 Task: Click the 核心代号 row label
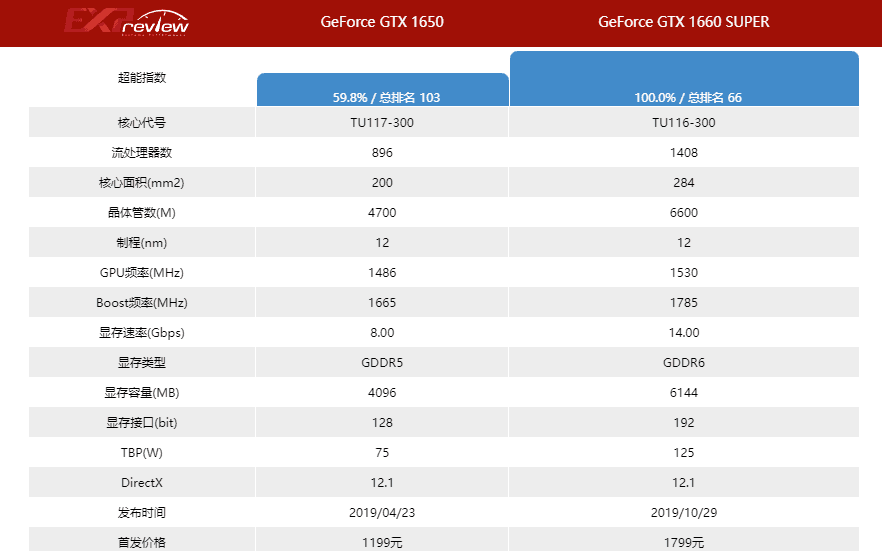coord(142,123)
